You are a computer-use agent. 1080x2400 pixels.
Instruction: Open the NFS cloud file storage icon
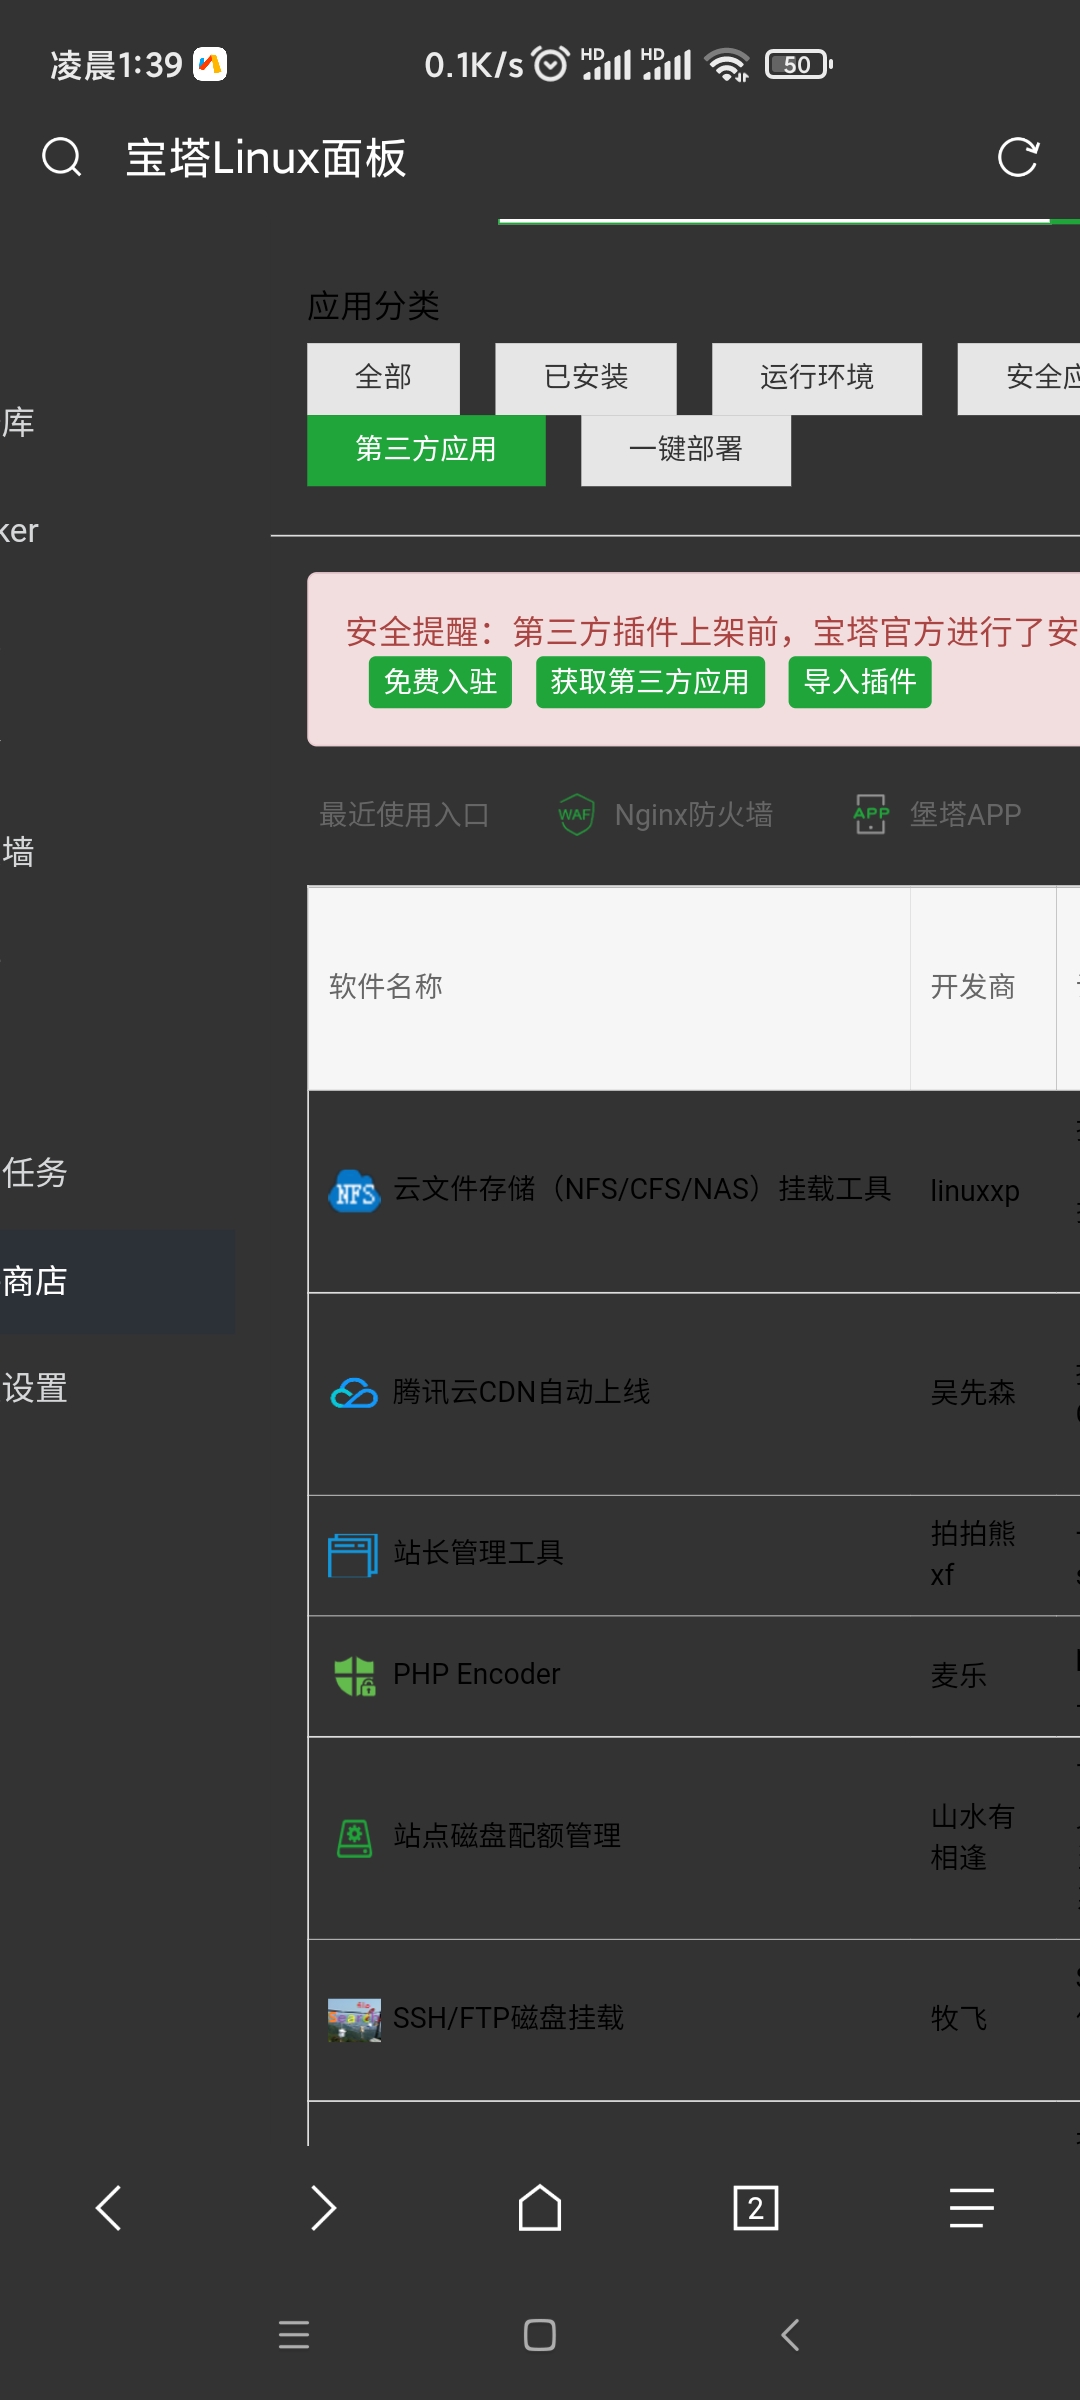click(x=354, y=1191)
